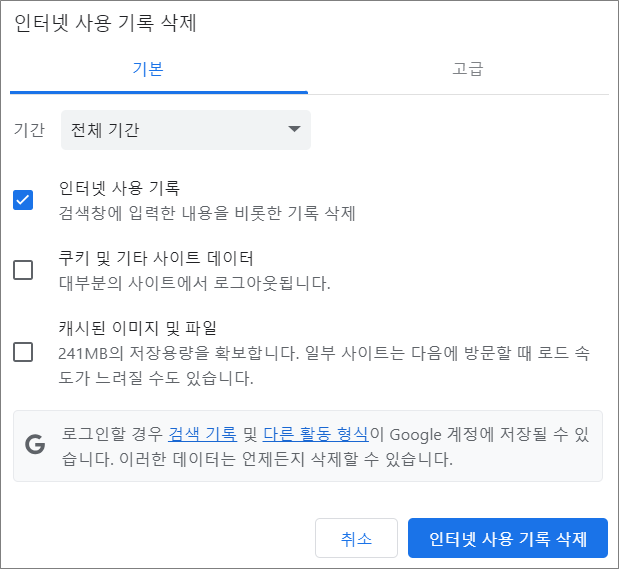This screenshot has width=619, height=569.
Task: Click the 캐시된 이미지 및 파일 heading
Action: (137, 328)
